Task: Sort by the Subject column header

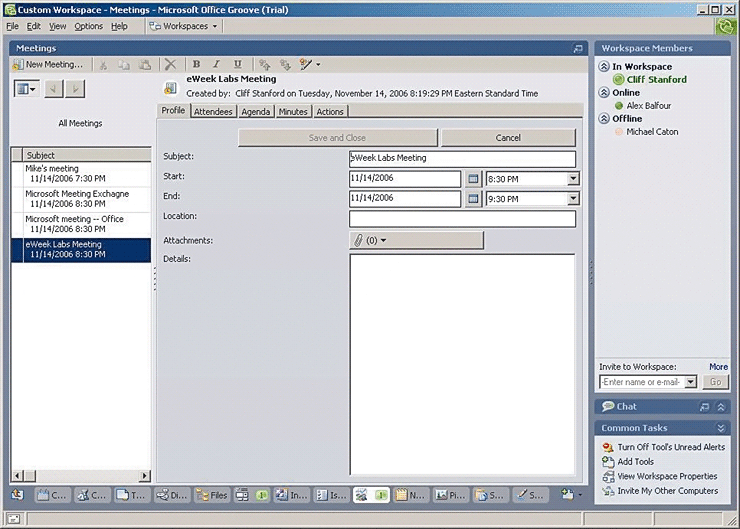Action: point(87,155)
